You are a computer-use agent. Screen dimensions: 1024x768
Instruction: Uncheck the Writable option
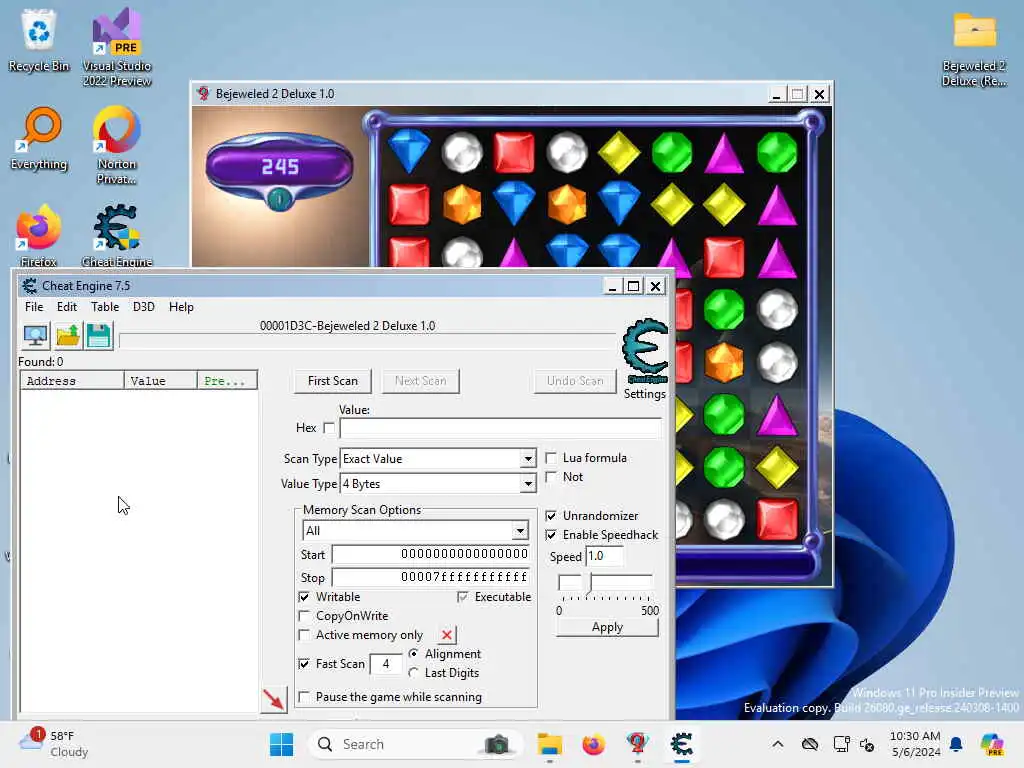pos(304,597)
